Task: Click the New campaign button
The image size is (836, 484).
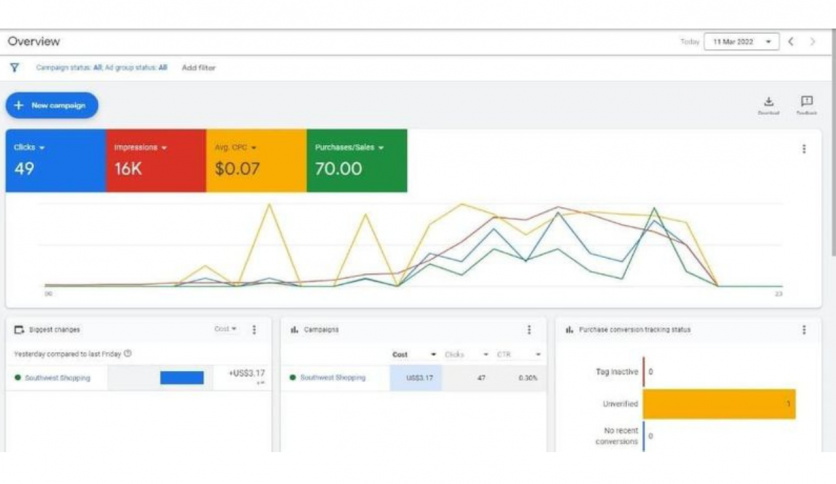Action: click(x=52, y=105)
